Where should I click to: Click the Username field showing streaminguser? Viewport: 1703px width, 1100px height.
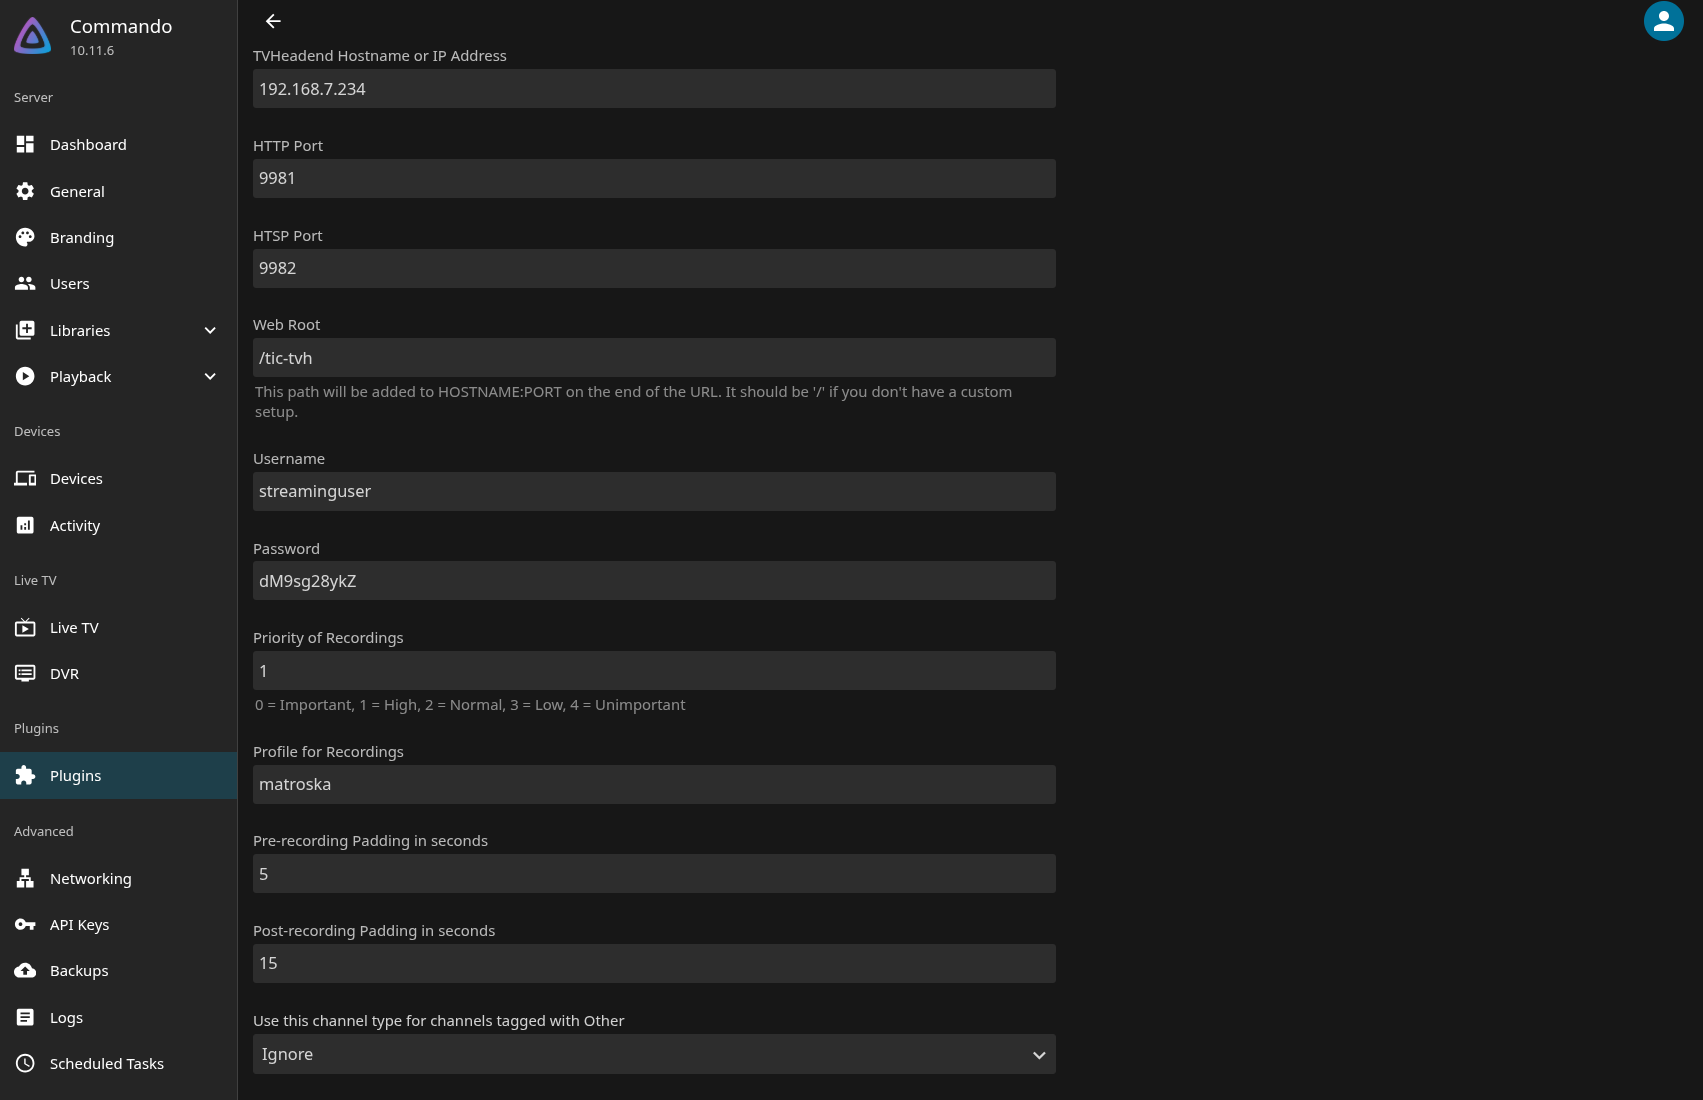(x=654, y=491)
